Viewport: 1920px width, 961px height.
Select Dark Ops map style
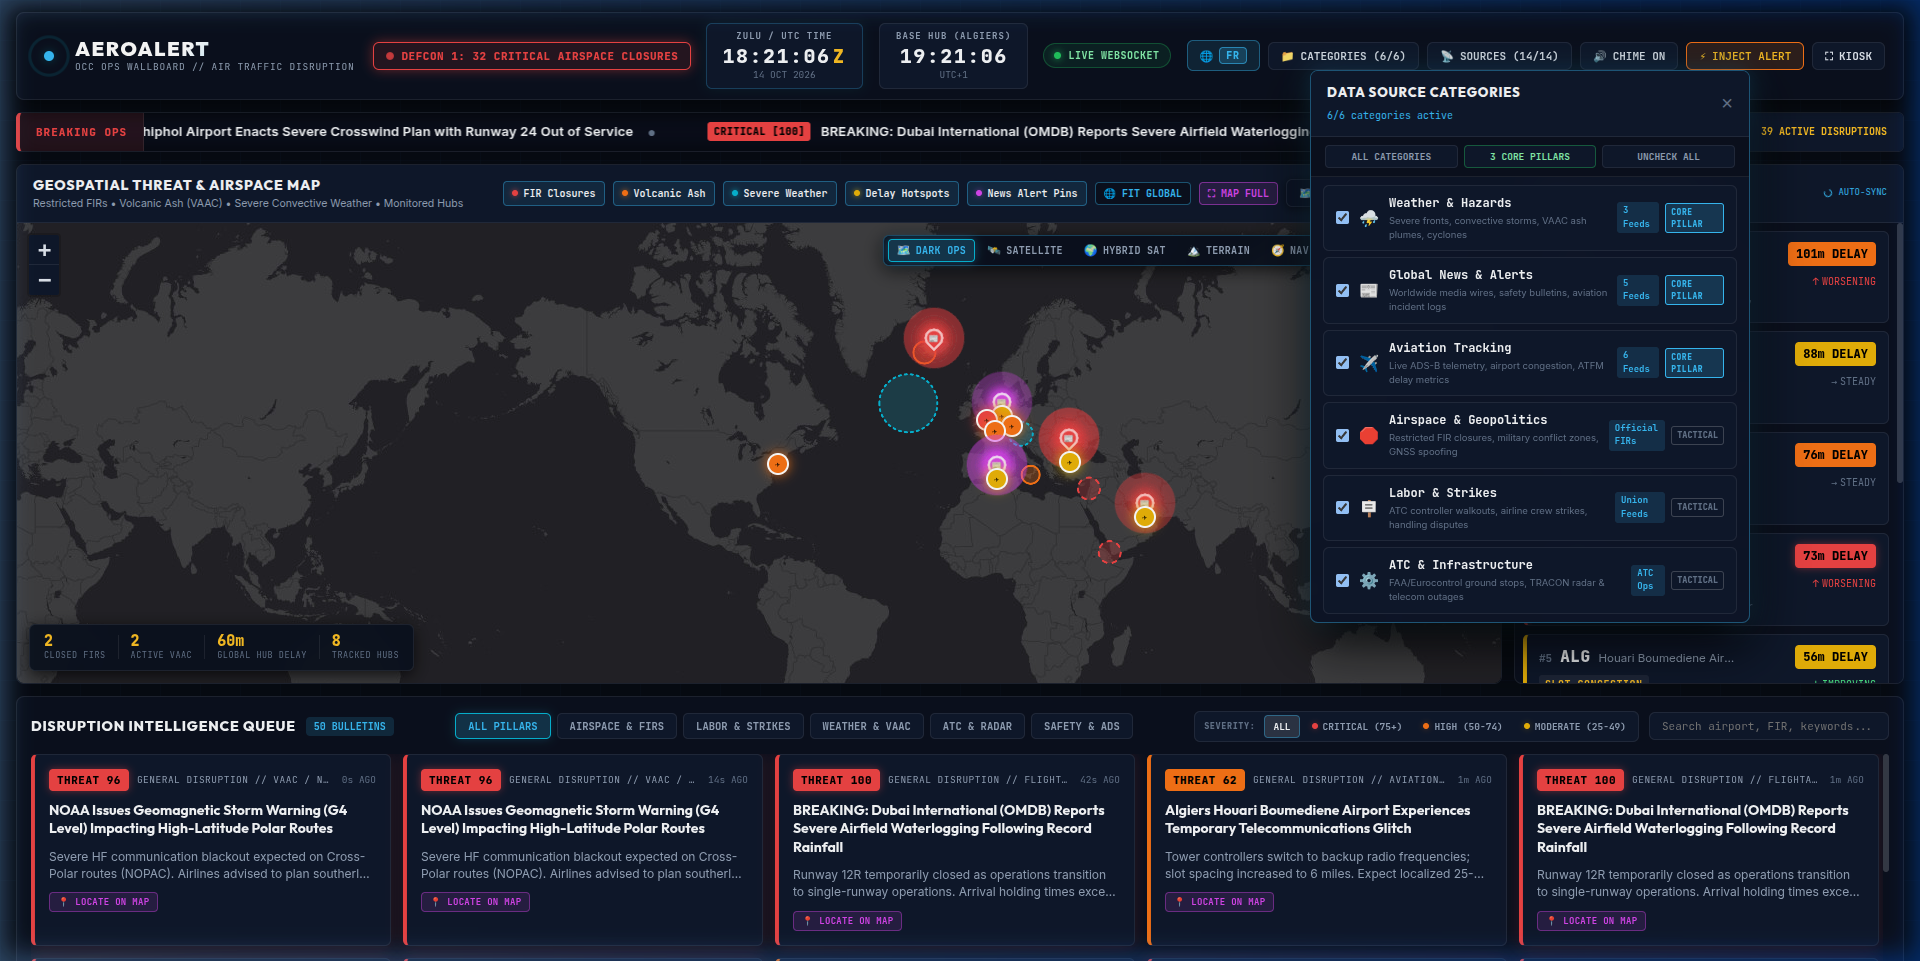pos(931,250)
